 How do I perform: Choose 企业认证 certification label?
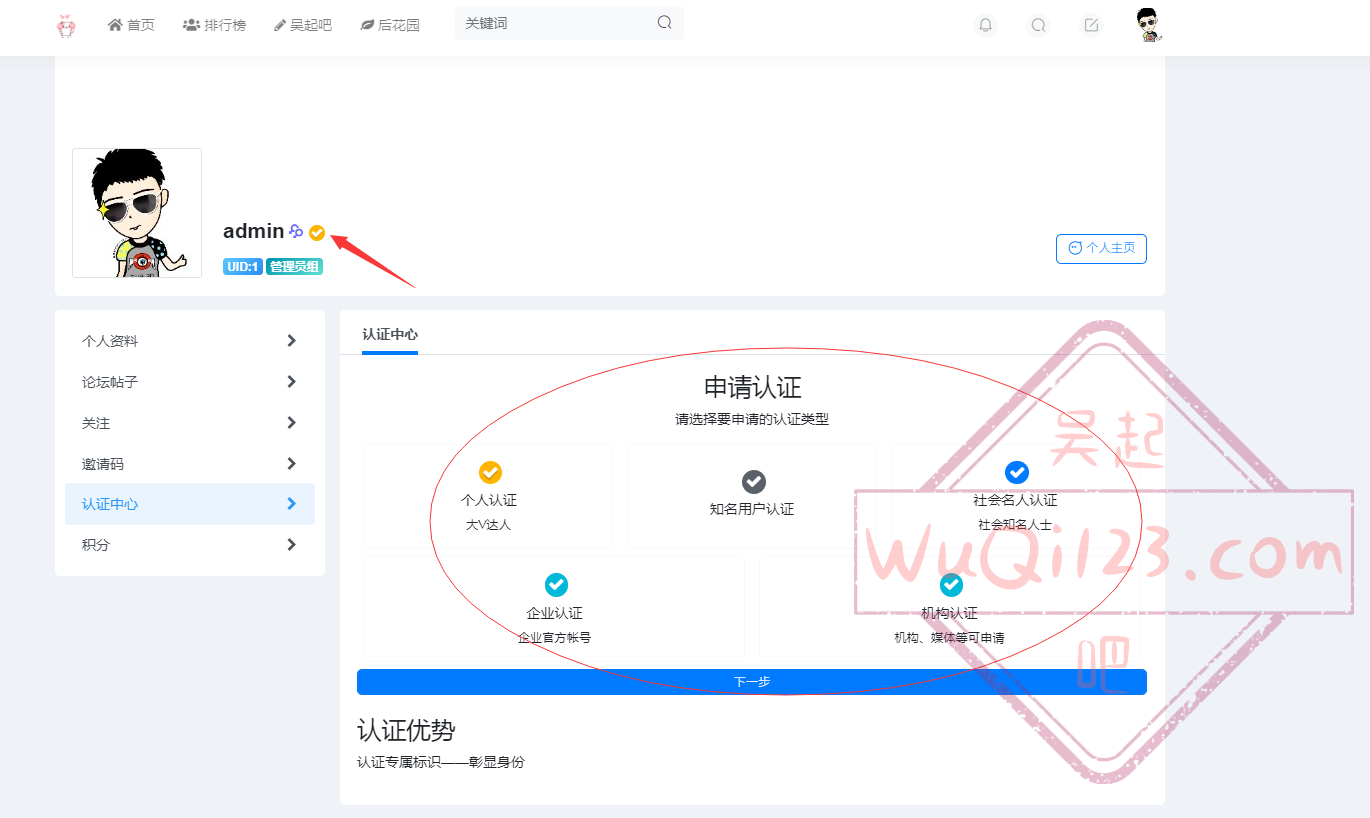tap(555, 613)
